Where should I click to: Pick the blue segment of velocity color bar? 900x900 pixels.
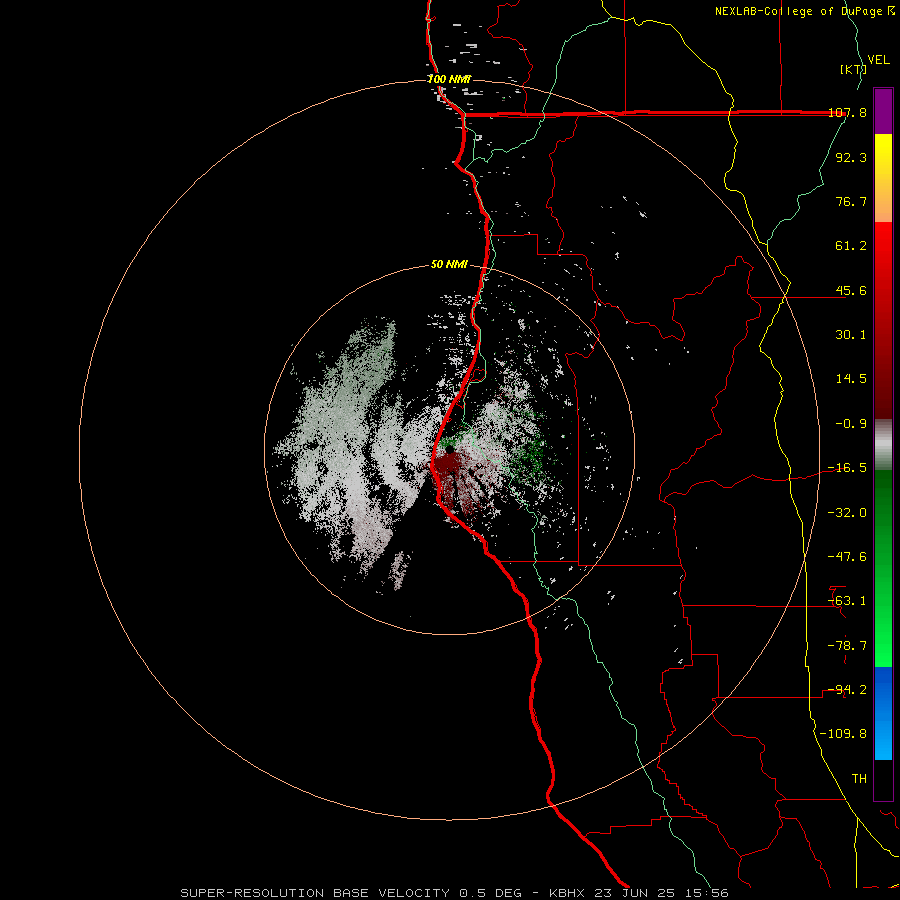pyautogui.click(x=883, y=713)
